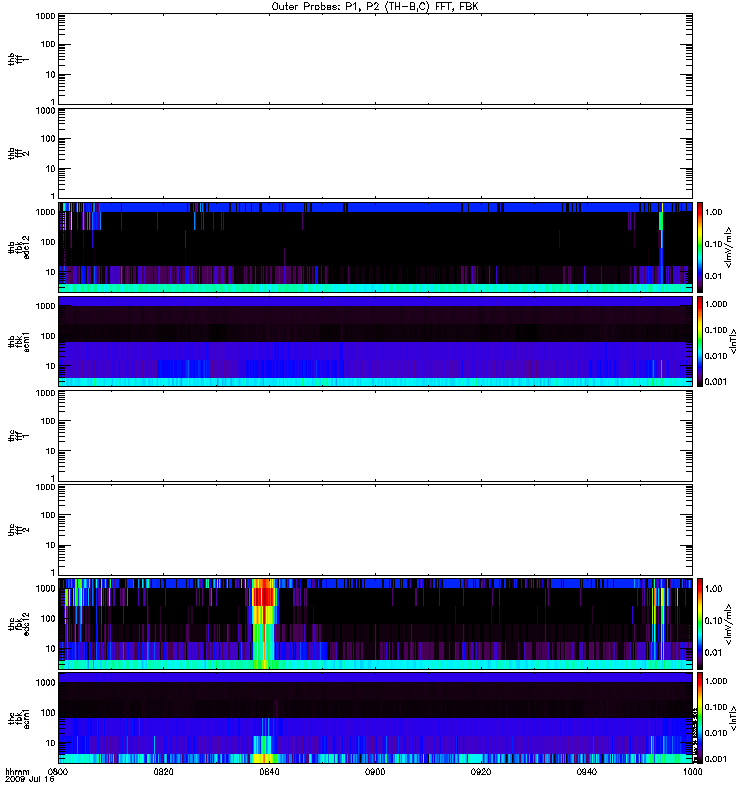Viewport: 750px width, 800px height.
Task: Click the '100' y-axis label of thc fbk edc12
Action: coord(48,618)
